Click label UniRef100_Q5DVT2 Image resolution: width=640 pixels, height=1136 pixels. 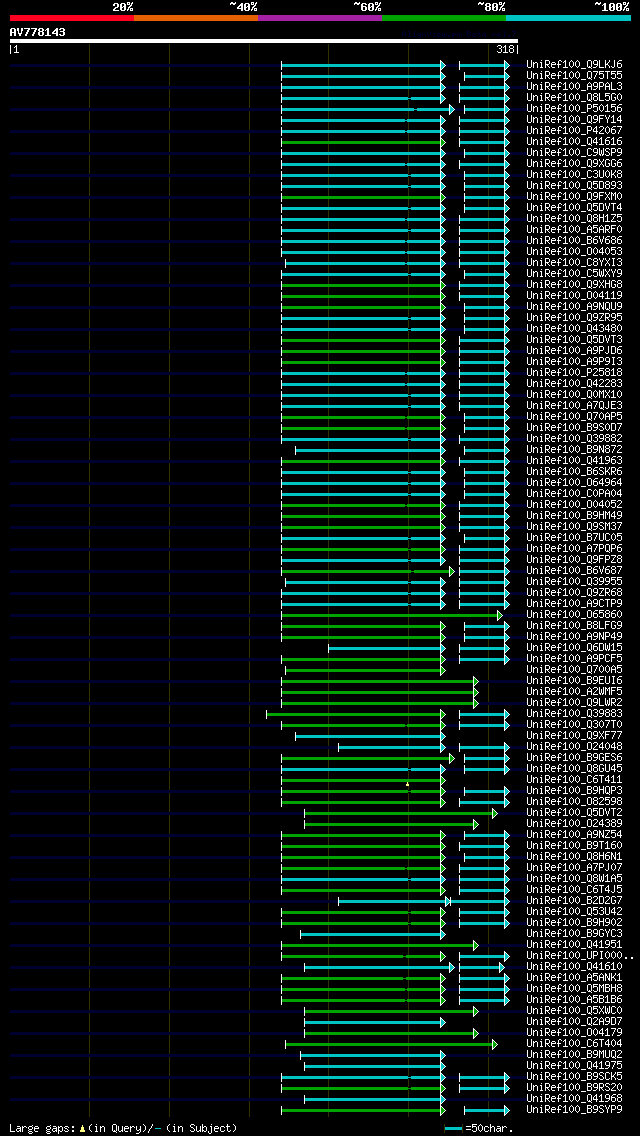click(x=574, y=812)
